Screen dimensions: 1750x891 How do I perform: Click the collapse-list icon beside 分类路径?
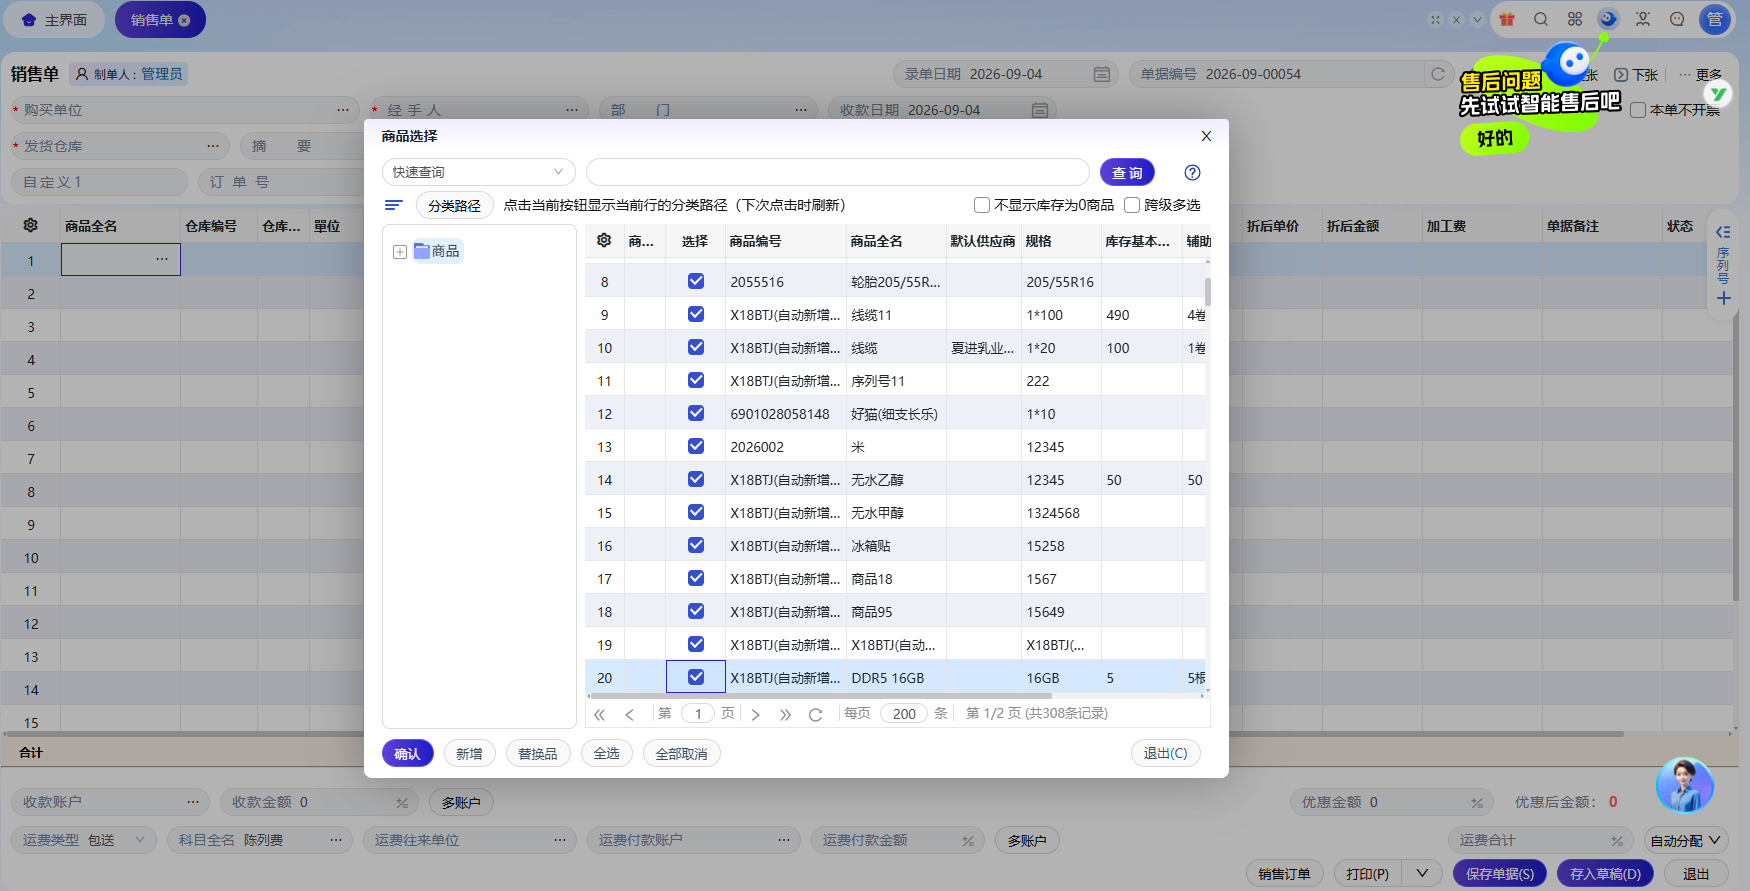[394, 205]
